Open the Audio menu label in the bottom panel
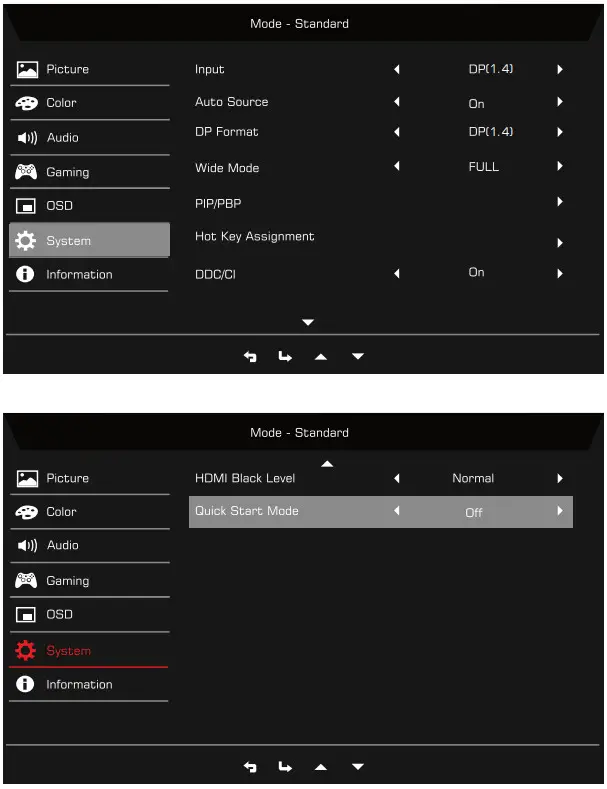Image resolution: width=607 pixels, height=789 pixels. tap(63, 545)
